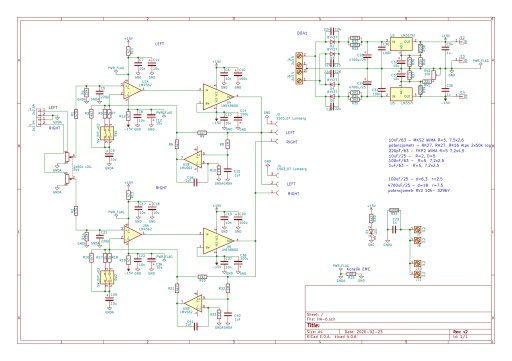Select the left channel LME49600 buffer symbol
Viewport: 512px width, 361px height.
tap(217, 96)
